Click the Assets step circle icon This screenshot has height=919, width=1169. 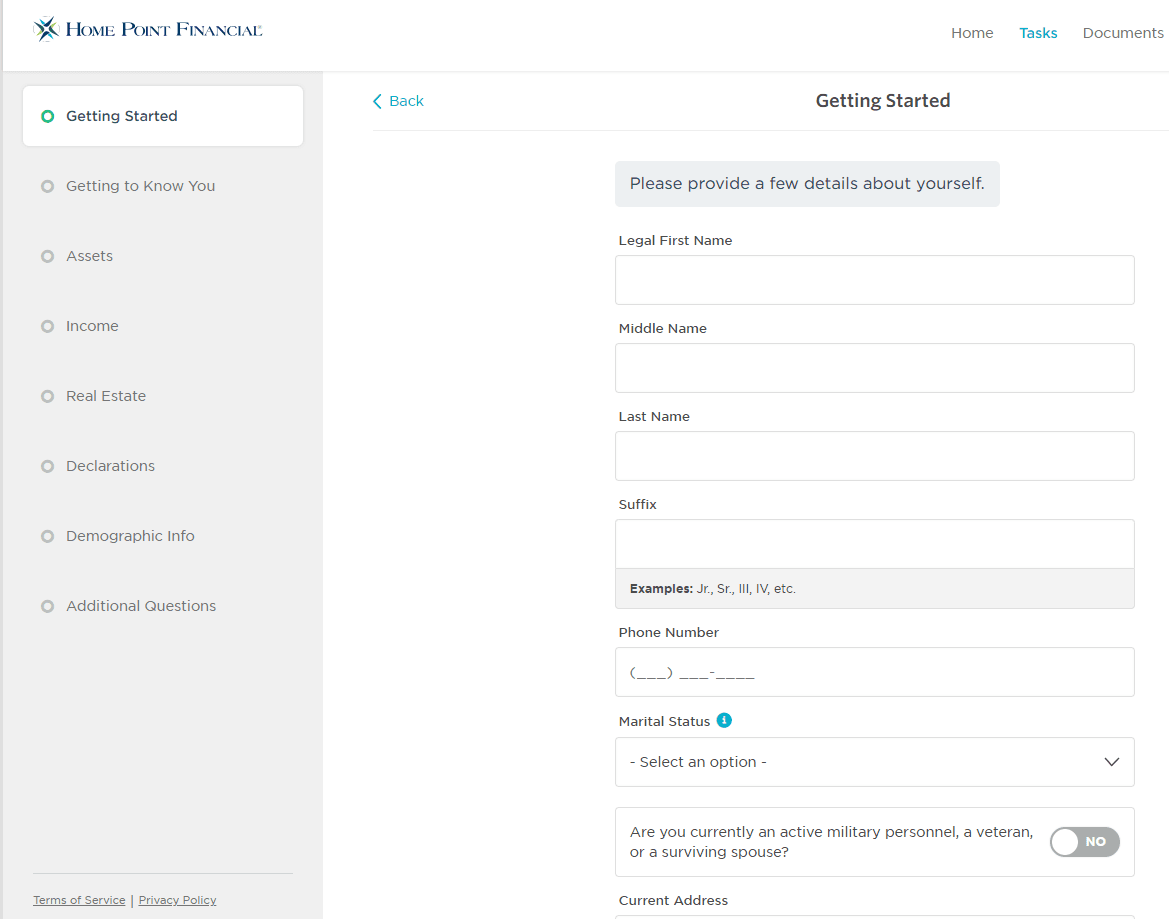[x=47, y=256]
